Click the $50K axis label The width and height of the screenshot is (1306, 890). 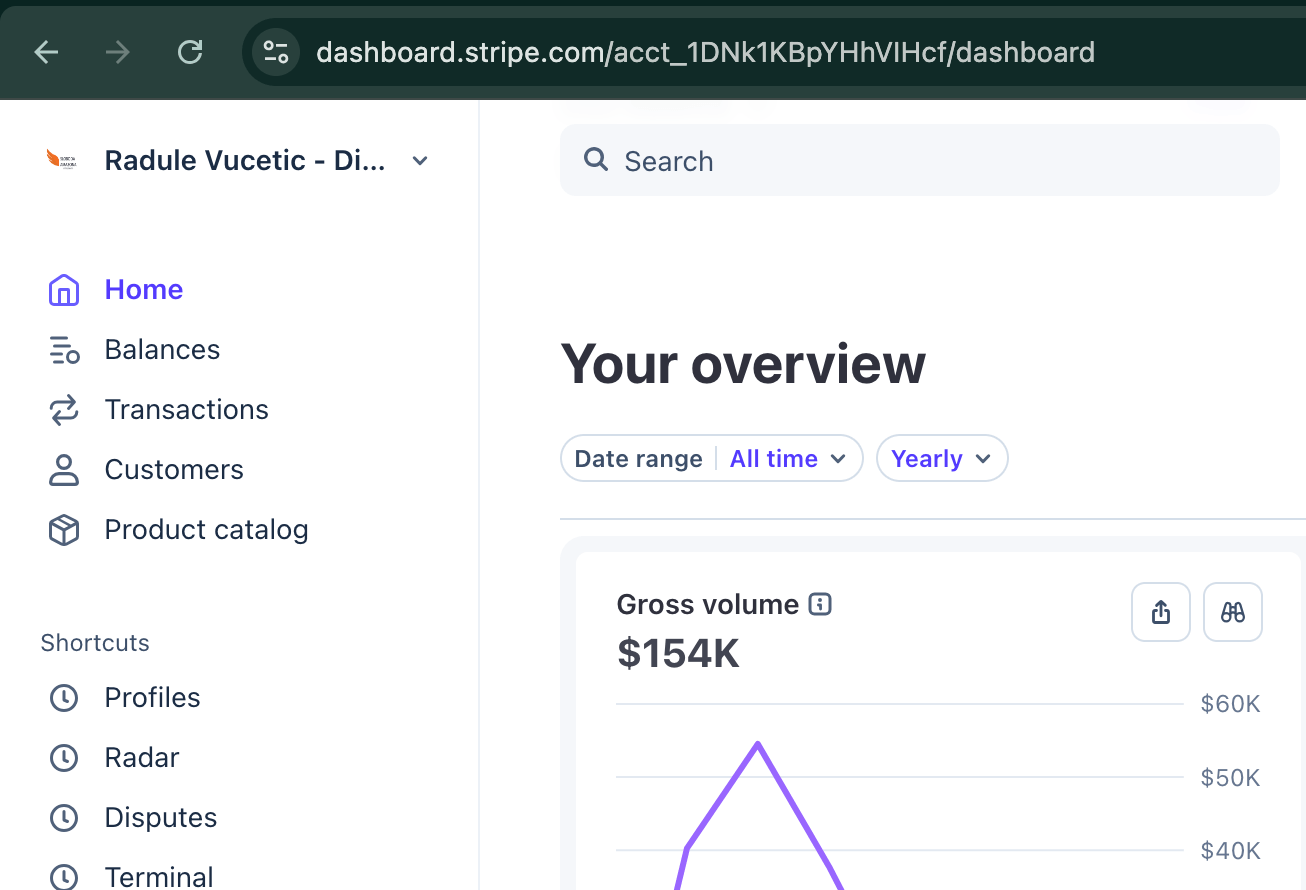tap(1230, 778)
